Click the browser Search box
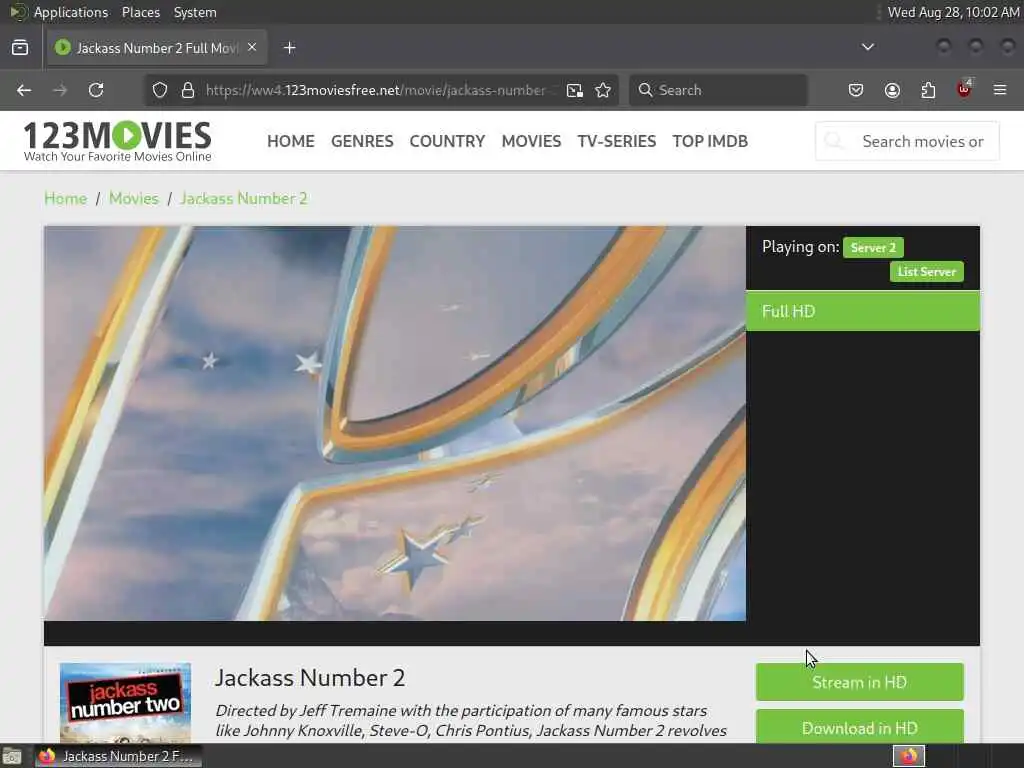This screenshot has height=768, width=1024. click(x=718, y=90)
